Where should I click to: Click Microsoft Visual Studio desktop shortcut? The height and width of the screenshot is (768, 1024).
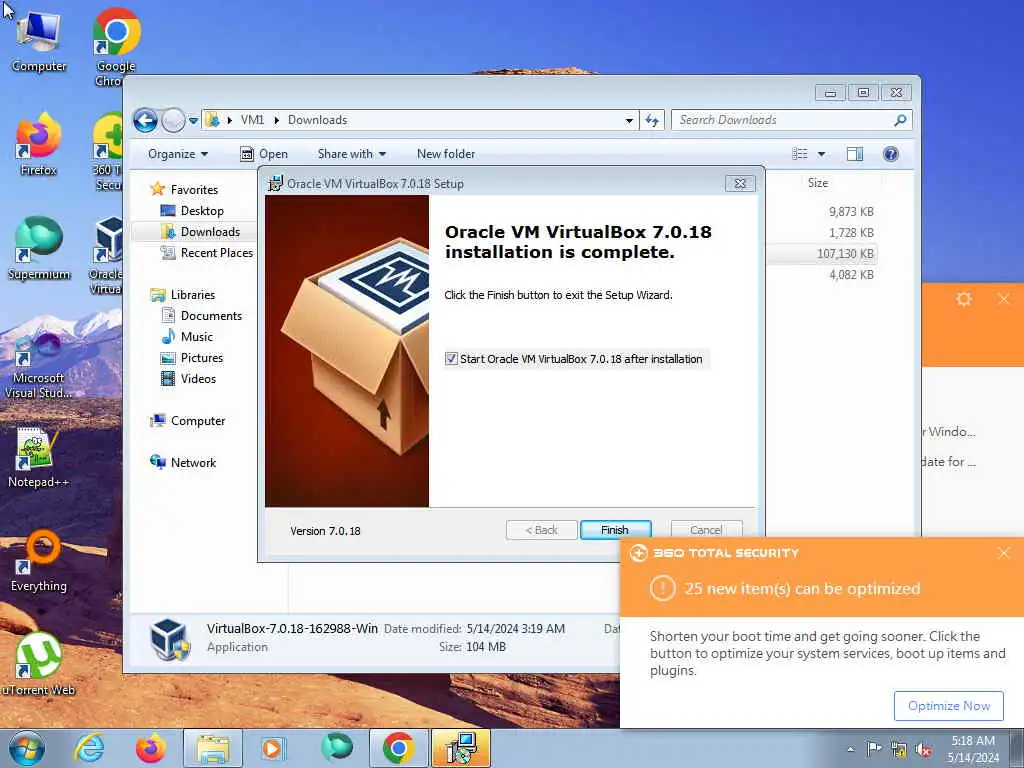tap(39, 366)
